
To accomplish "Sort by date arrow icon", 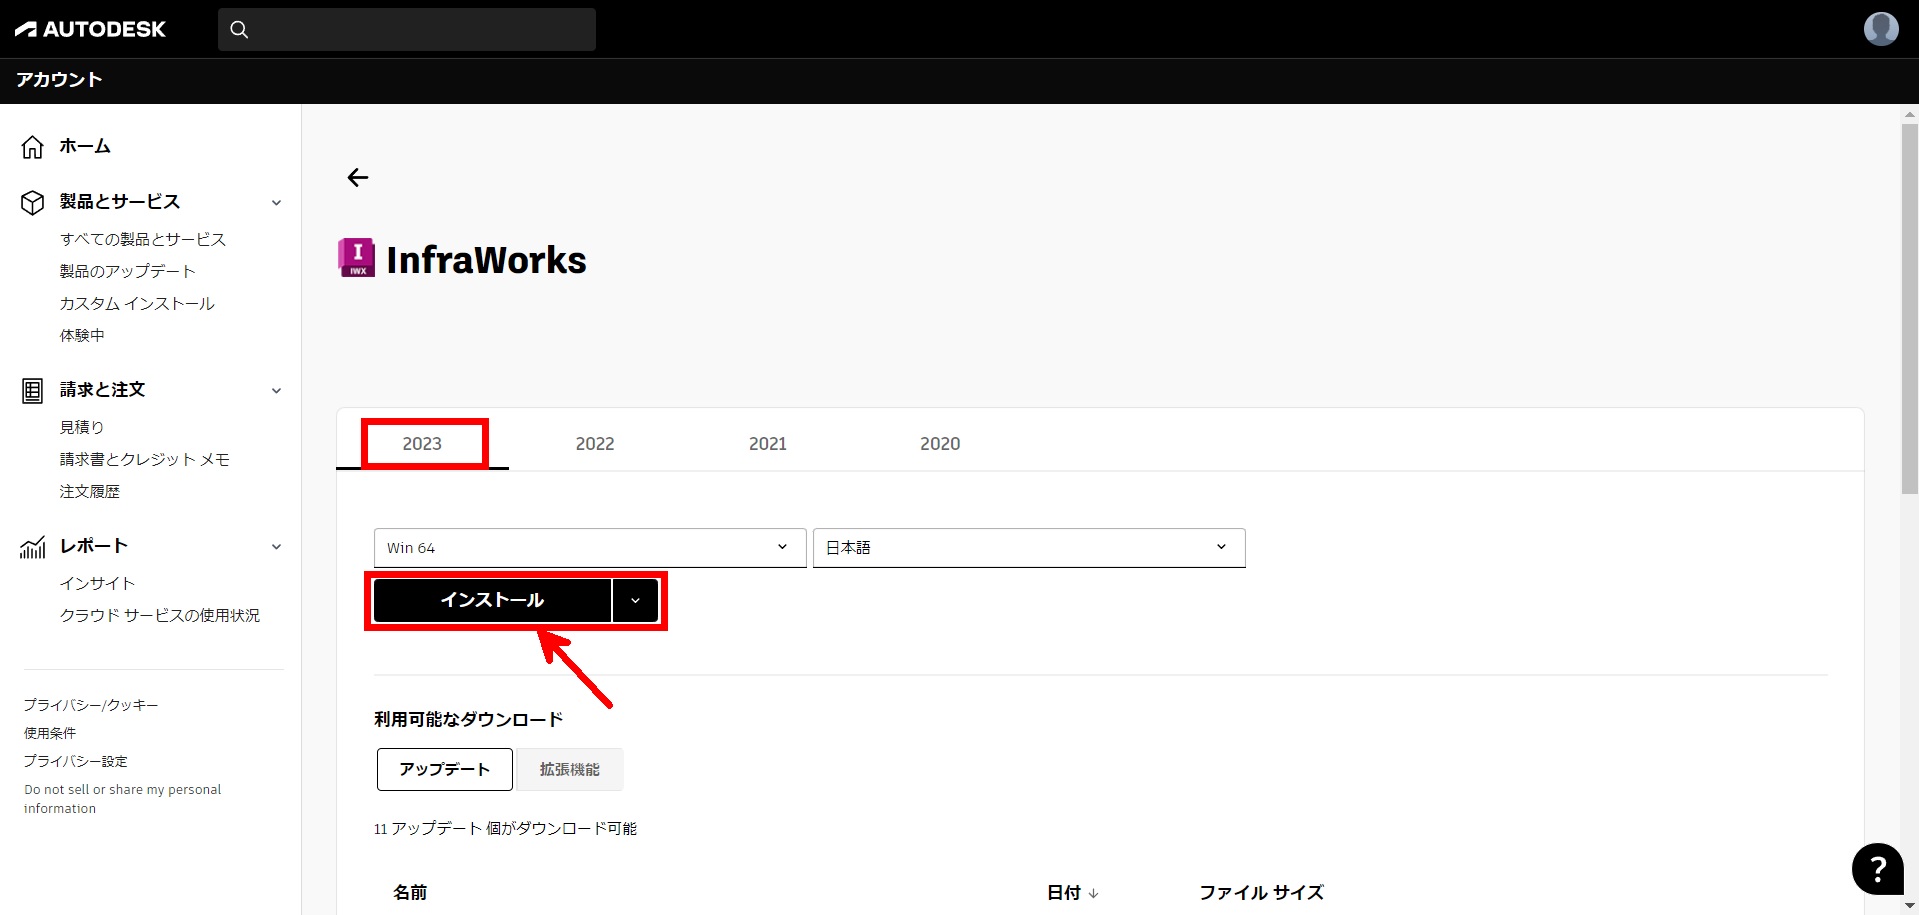I will [x=1093, y=893].
